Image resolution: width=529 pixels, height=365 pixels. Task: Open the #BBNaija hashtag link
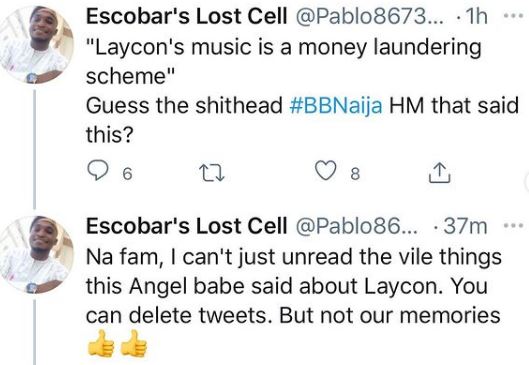point(336,105)
